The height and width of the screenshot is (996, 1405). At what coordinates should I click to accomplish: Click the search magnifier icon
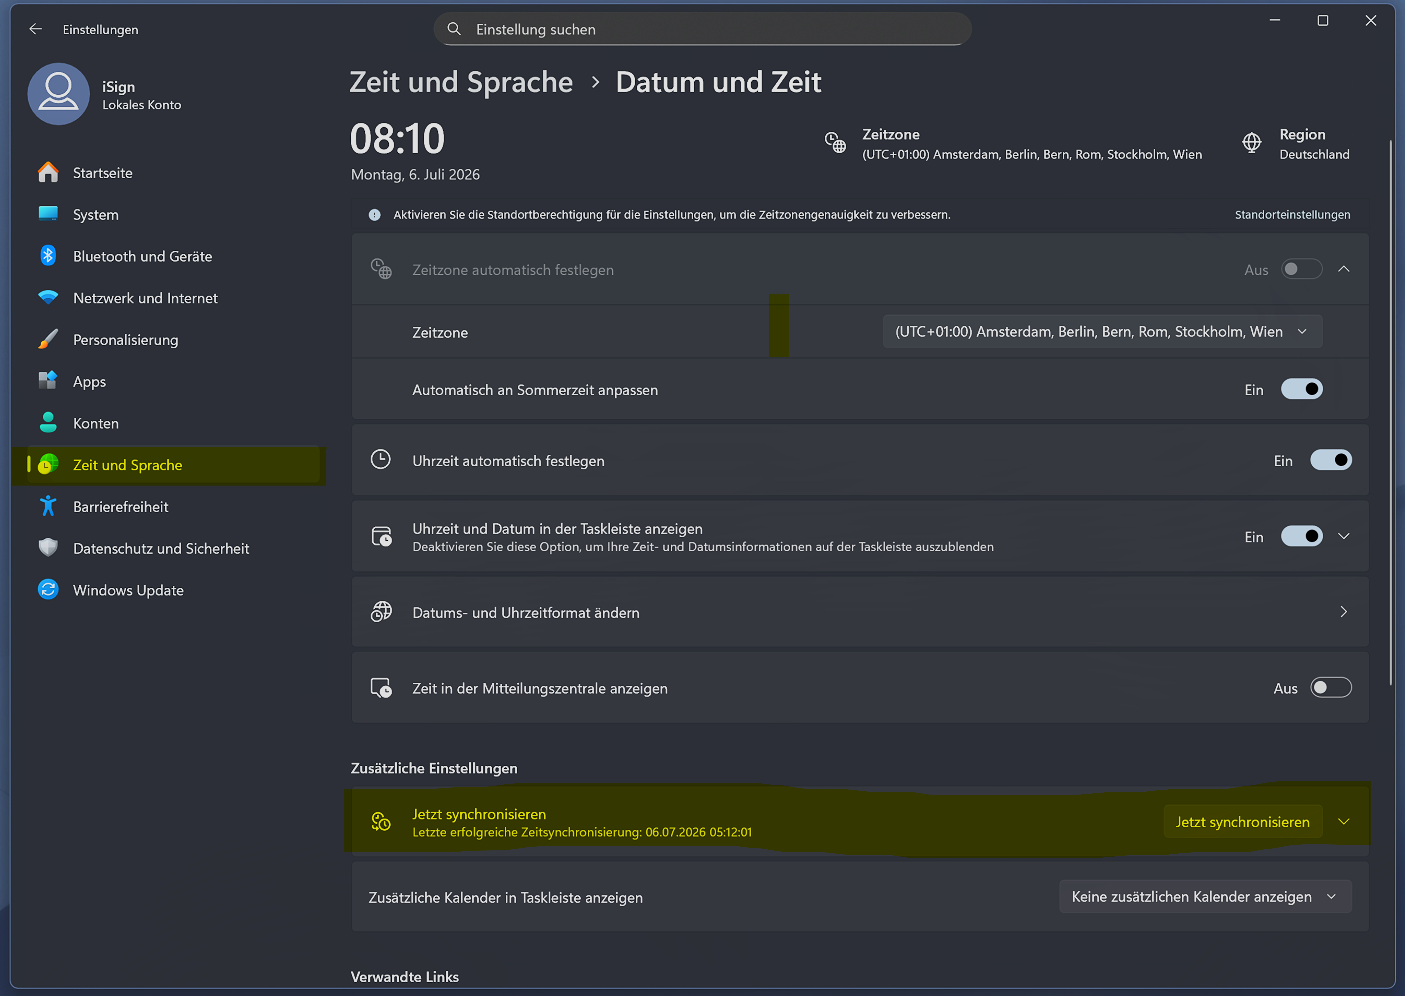(454, 29)
